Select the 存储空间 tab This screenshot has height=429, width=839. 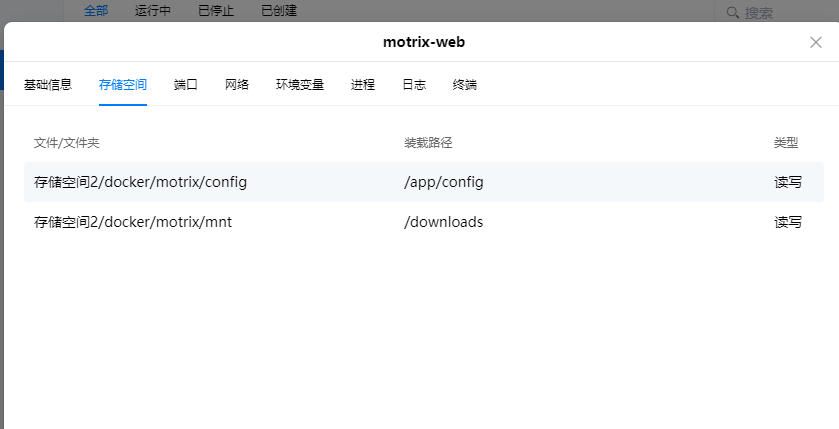[123, 85]
